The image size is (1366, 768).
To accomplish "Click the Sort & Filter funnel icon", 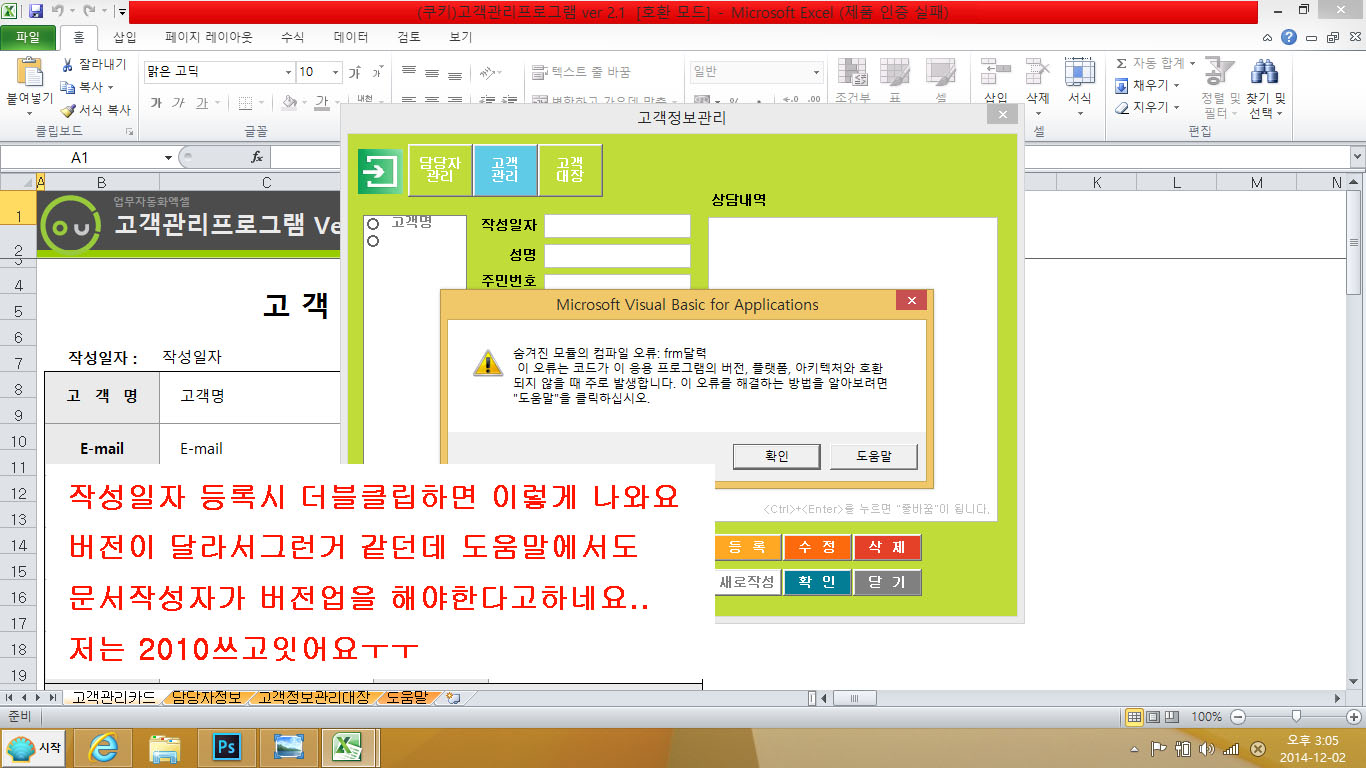I will 1220,72.
